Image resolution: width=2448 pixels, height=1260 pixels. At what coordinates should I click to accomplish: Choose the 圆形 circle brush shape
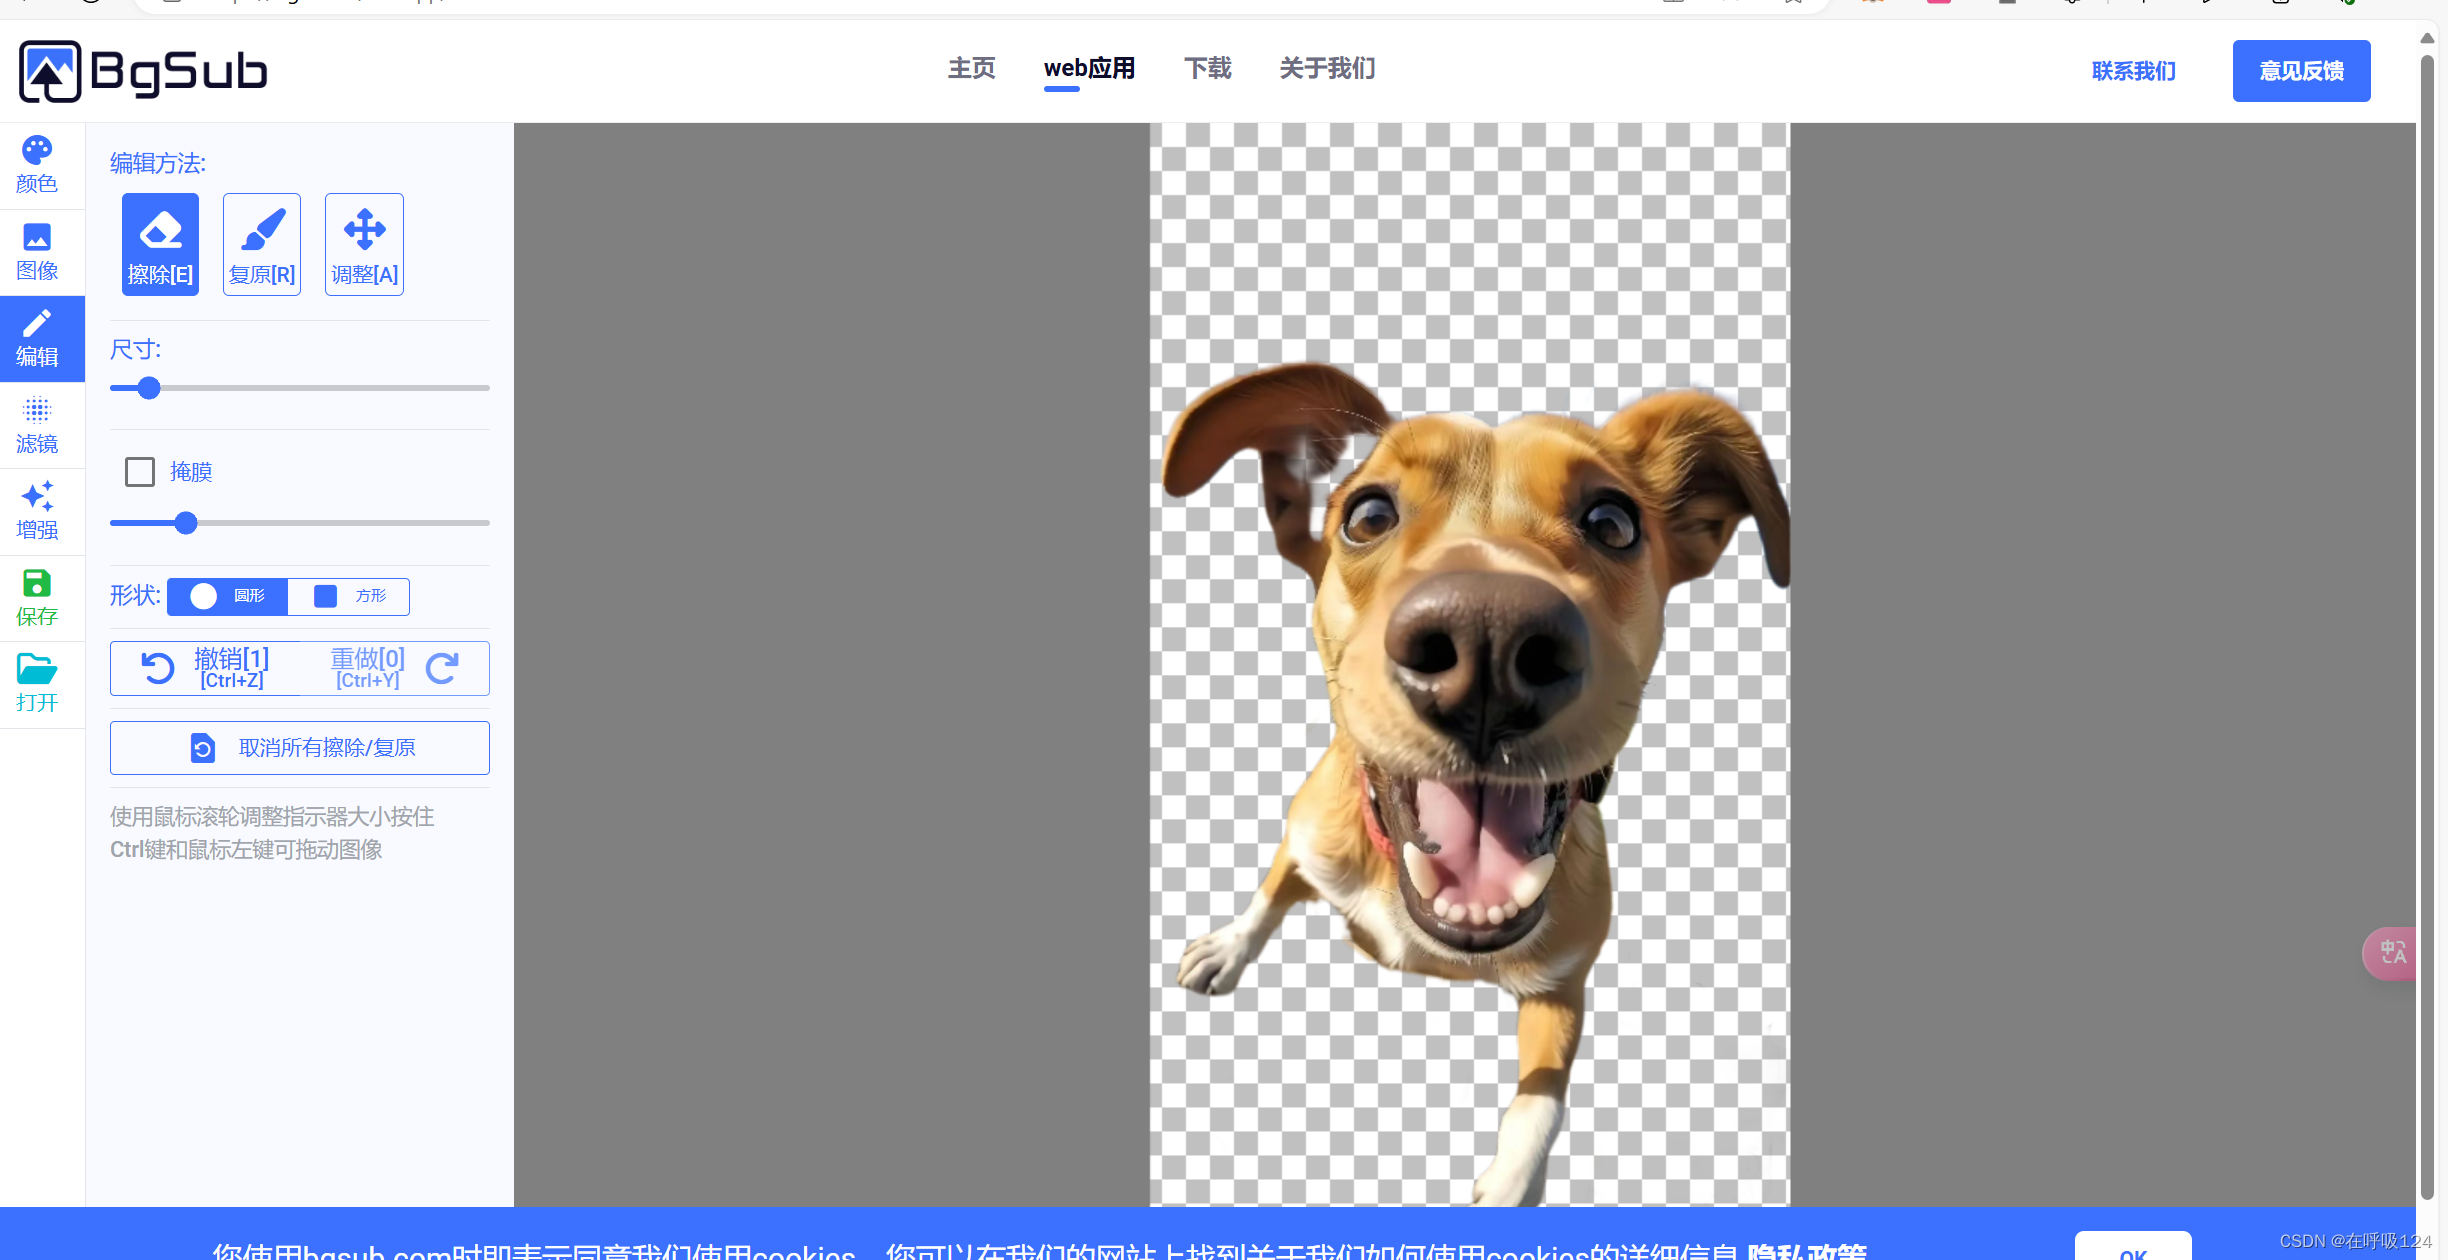tap(228, 596)
